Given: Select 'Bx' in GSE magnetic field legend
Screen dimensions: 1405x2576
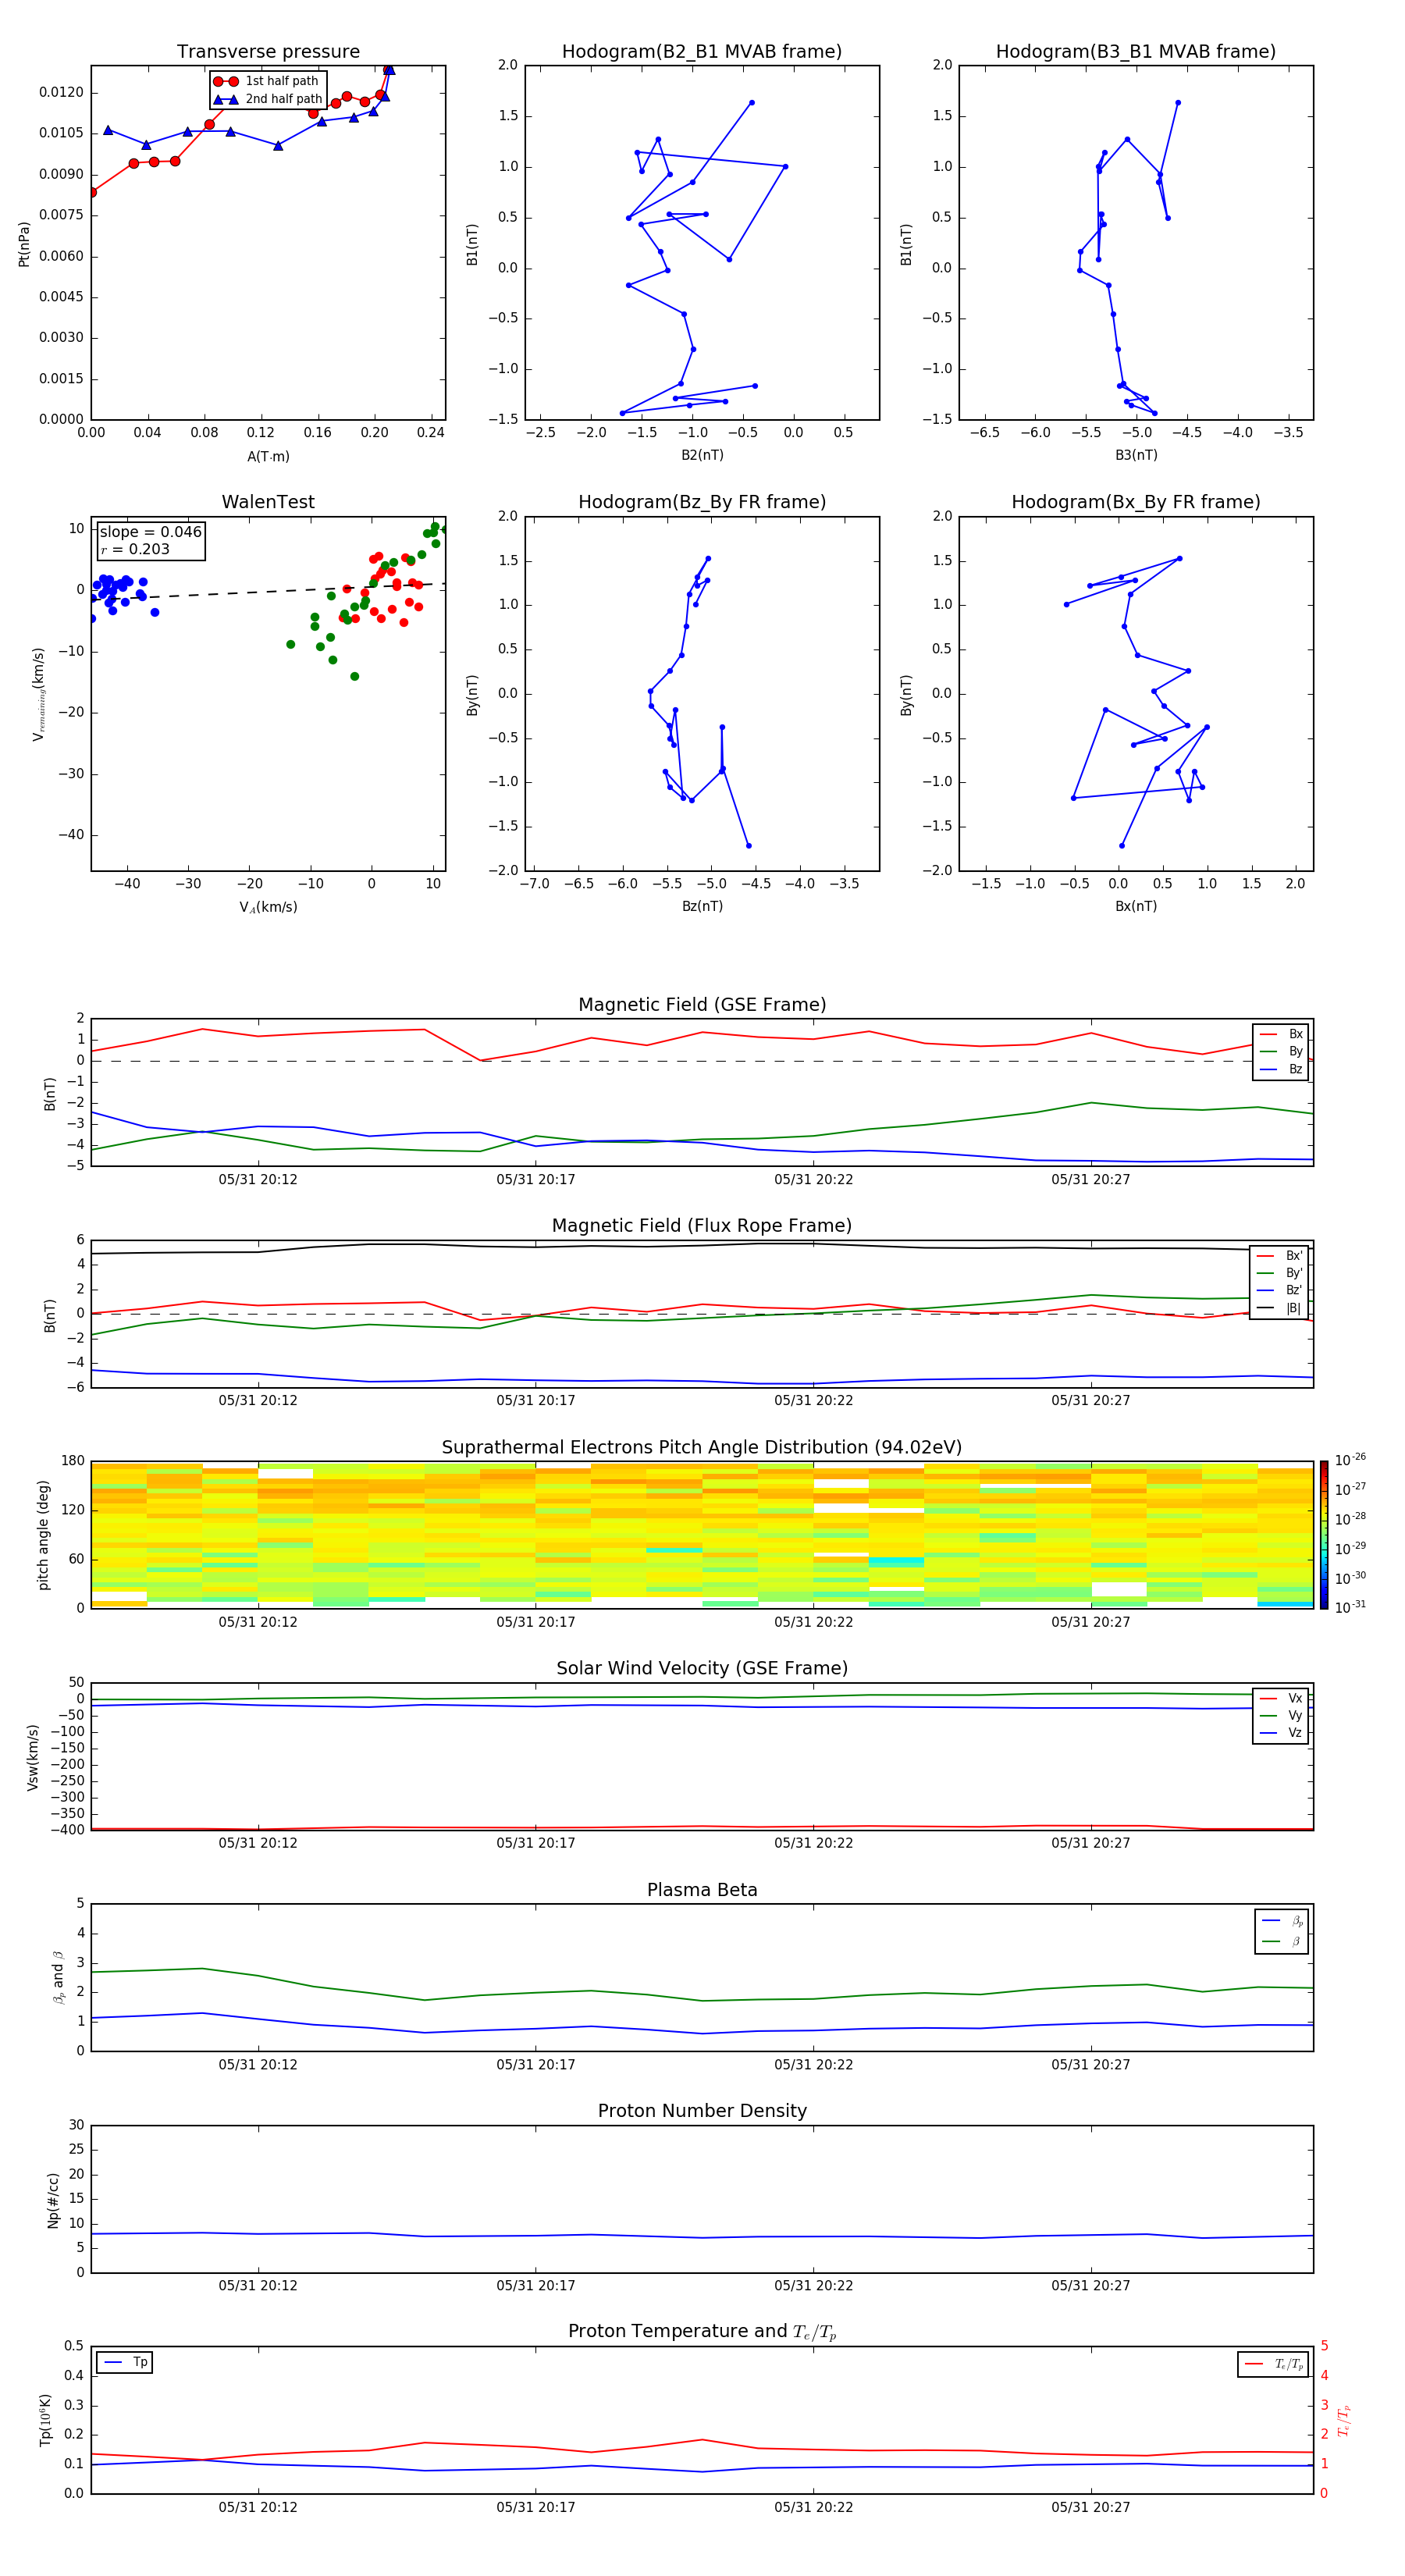Looking at the screenshot, I should click(1281, 1034).
